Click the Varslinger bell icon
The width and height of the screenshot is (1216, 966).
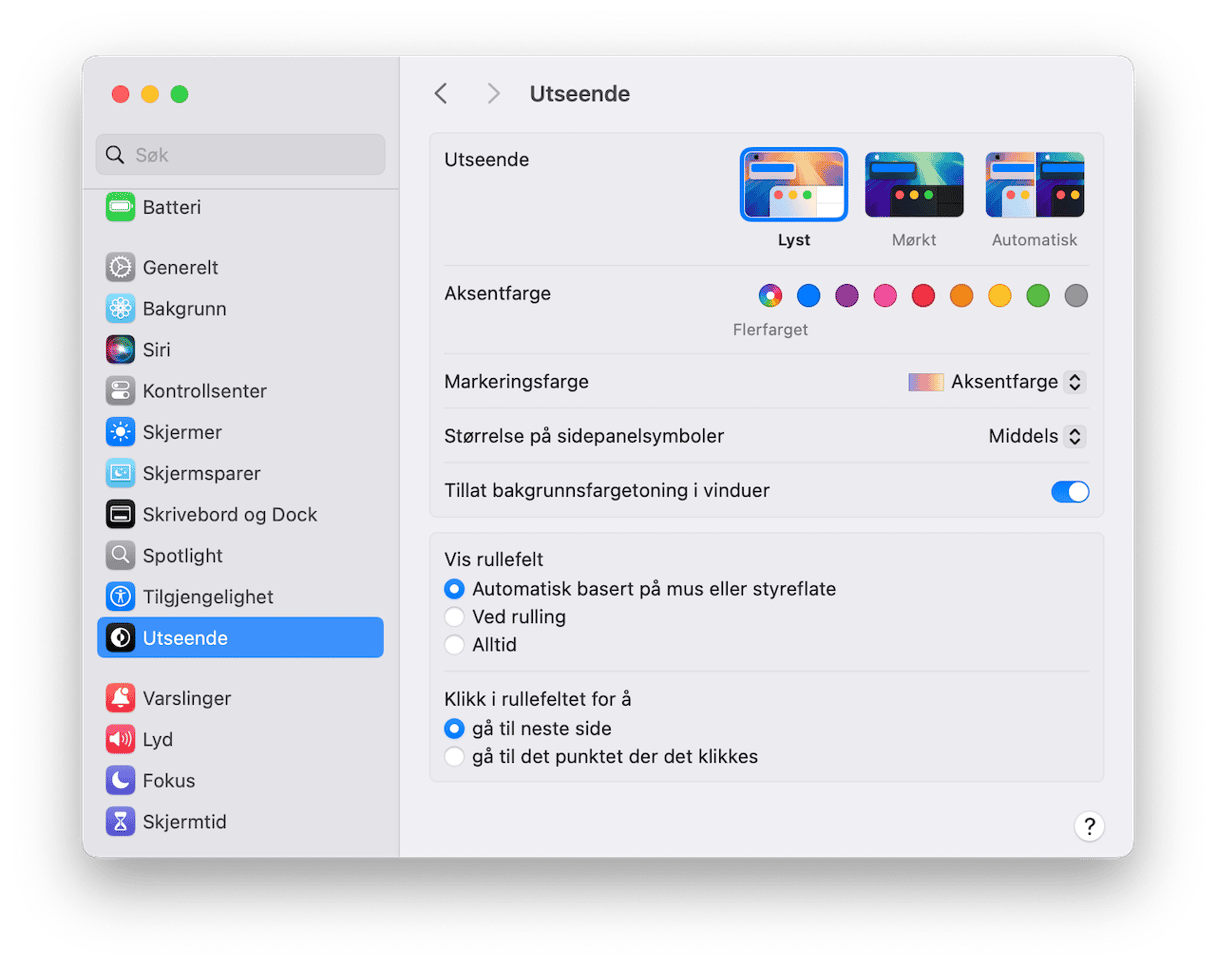(x=120, y=699)
